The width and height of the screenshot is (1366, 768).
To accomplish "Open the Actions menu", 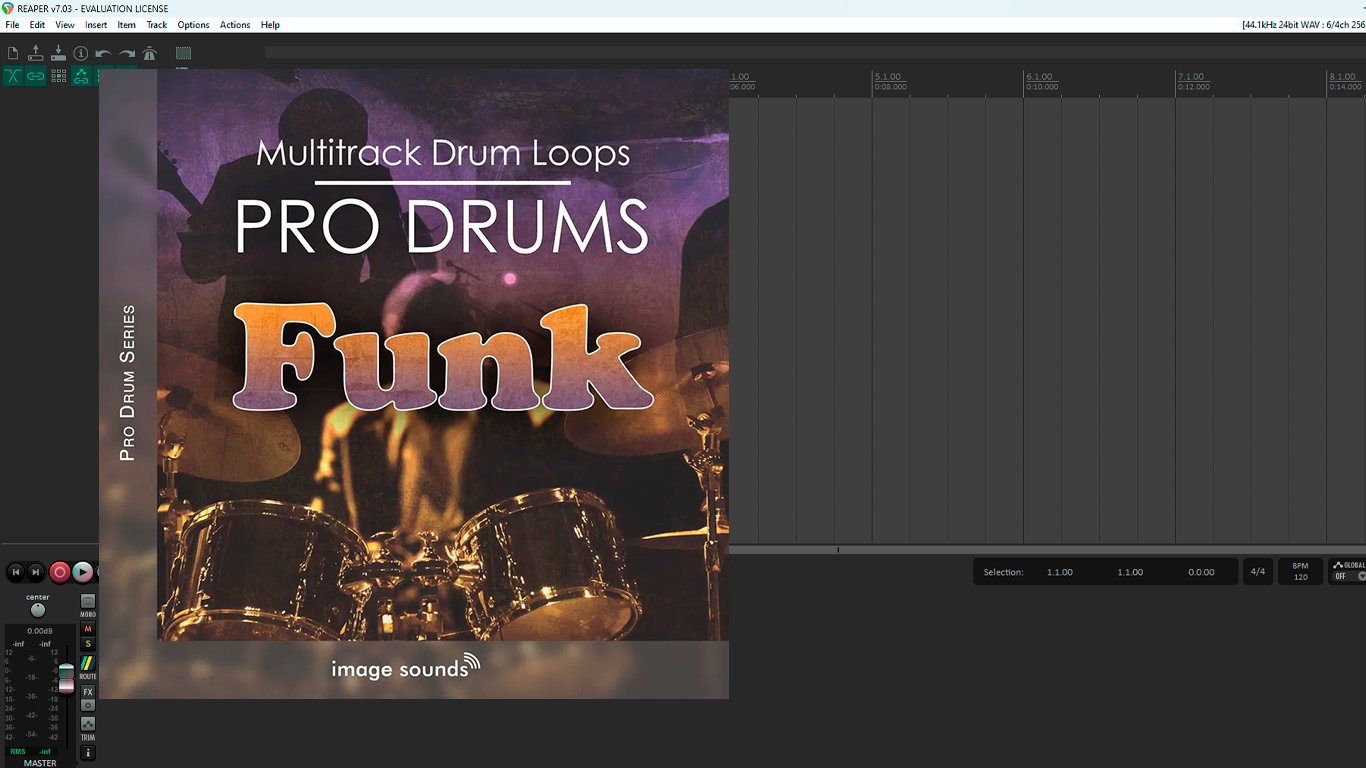I will [x=235, y=25].
